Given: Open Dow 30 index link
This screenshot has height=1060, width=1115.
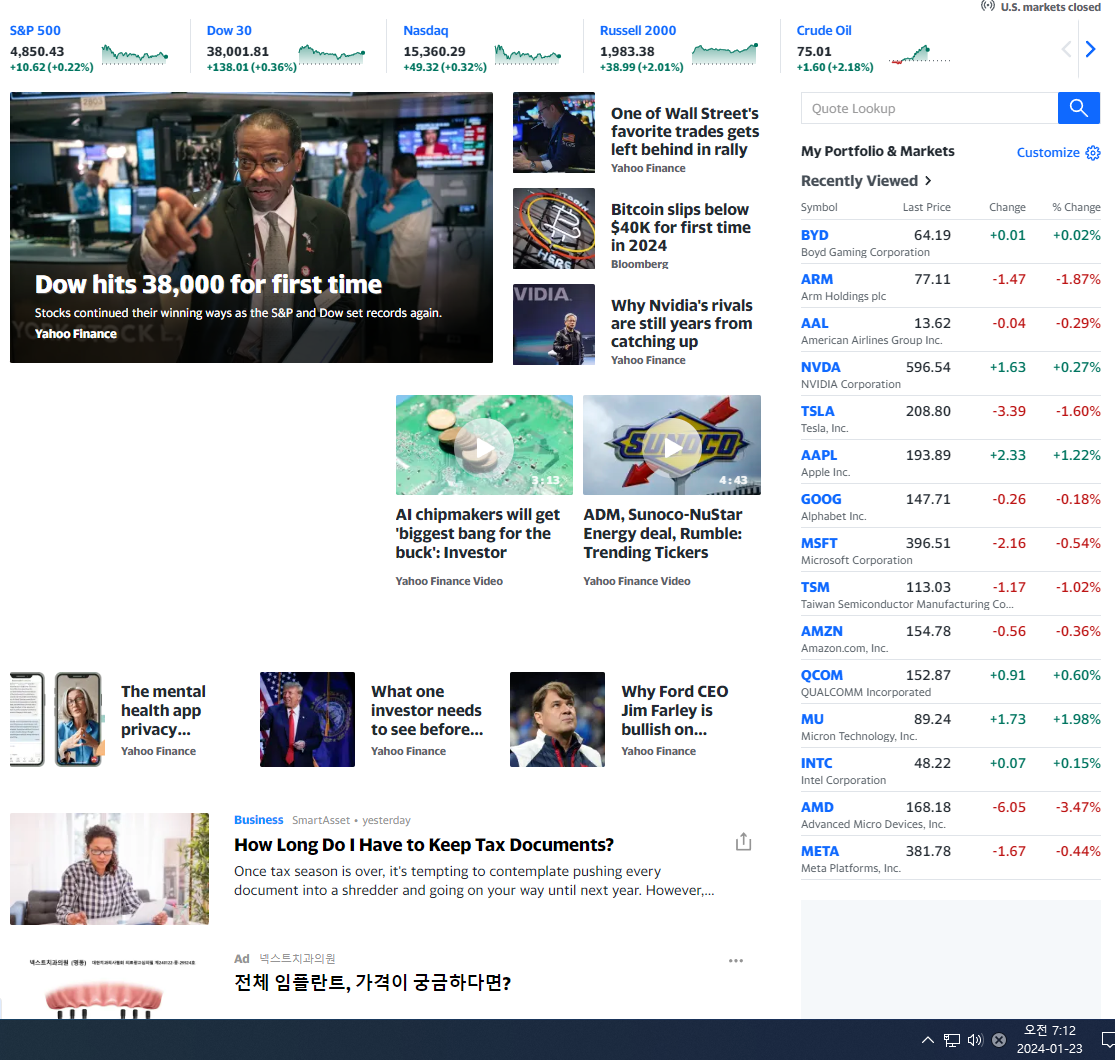Looking at the screenshot, I should 229,31.
